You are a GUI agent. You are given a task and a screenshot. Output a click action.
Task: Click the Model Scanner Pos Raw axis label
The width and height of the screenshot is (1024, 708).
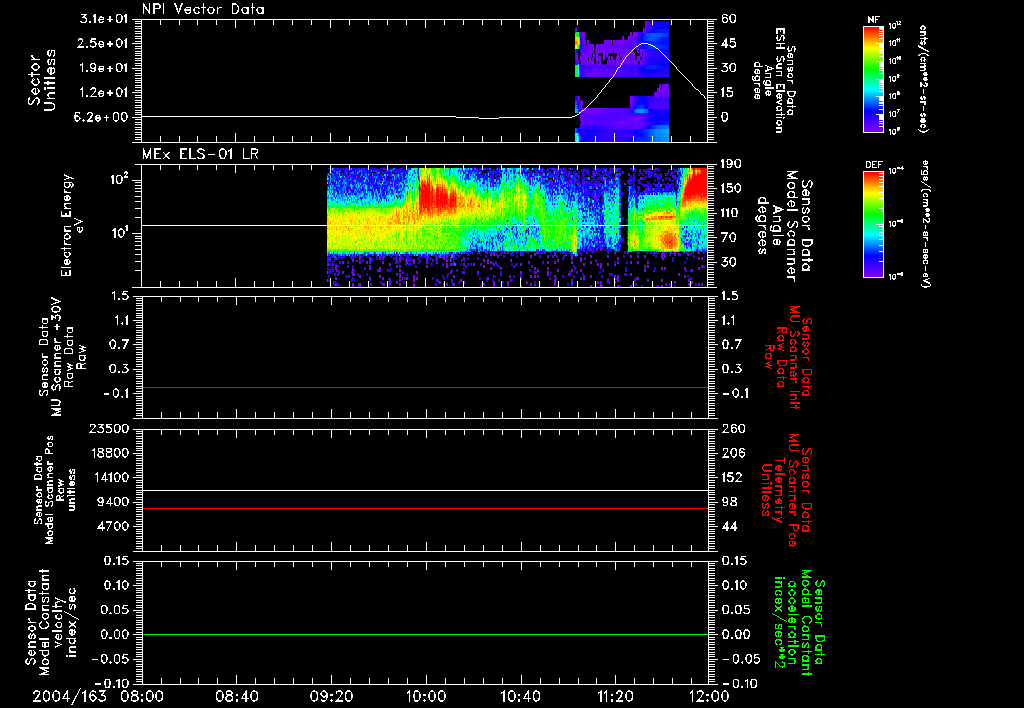54,490
